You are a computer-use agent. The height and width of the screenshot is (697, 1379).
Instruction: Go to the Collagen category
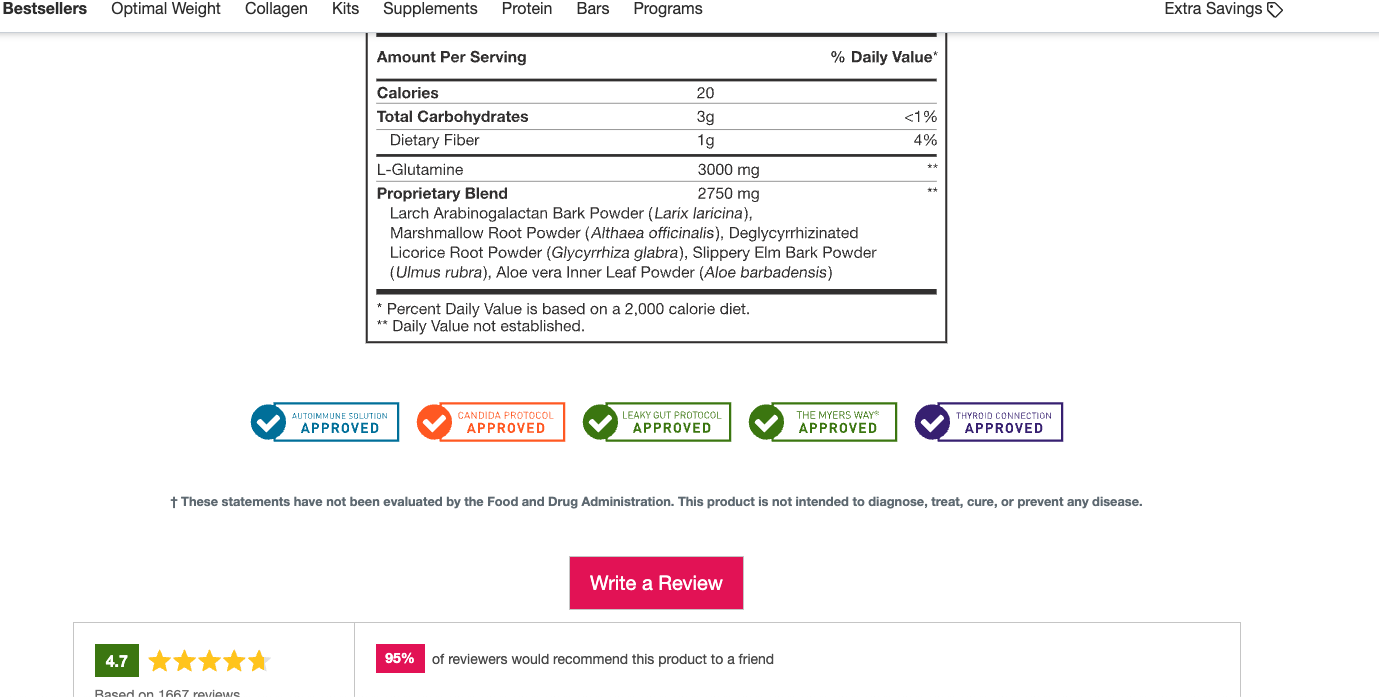point(276,9)
